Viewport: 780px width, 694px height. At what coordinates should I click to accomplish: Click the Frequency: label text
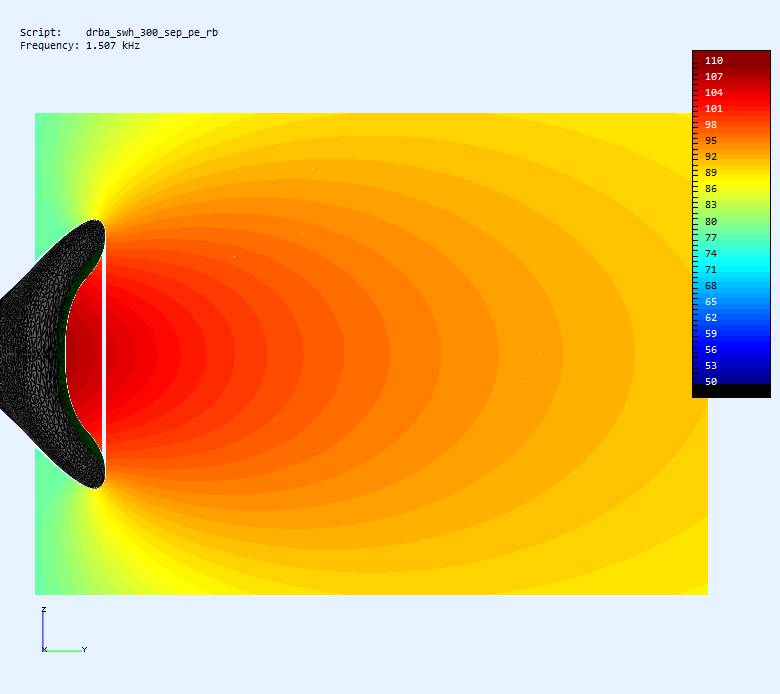(x=50, y=46)
